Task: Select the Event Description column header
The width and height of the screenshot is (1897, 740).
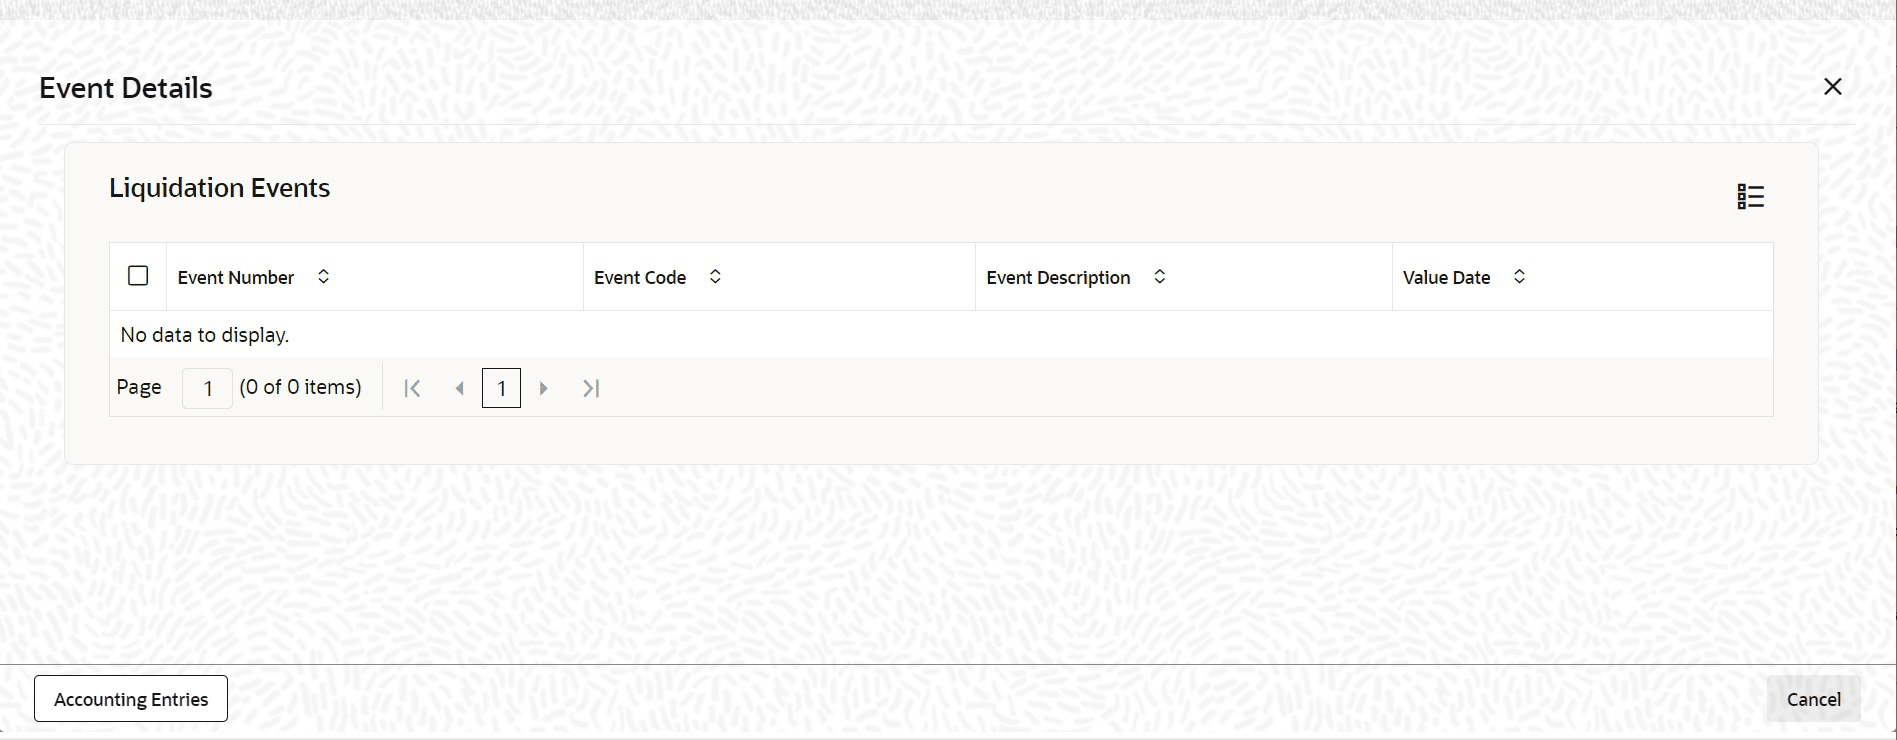Action: (1058, 277)
